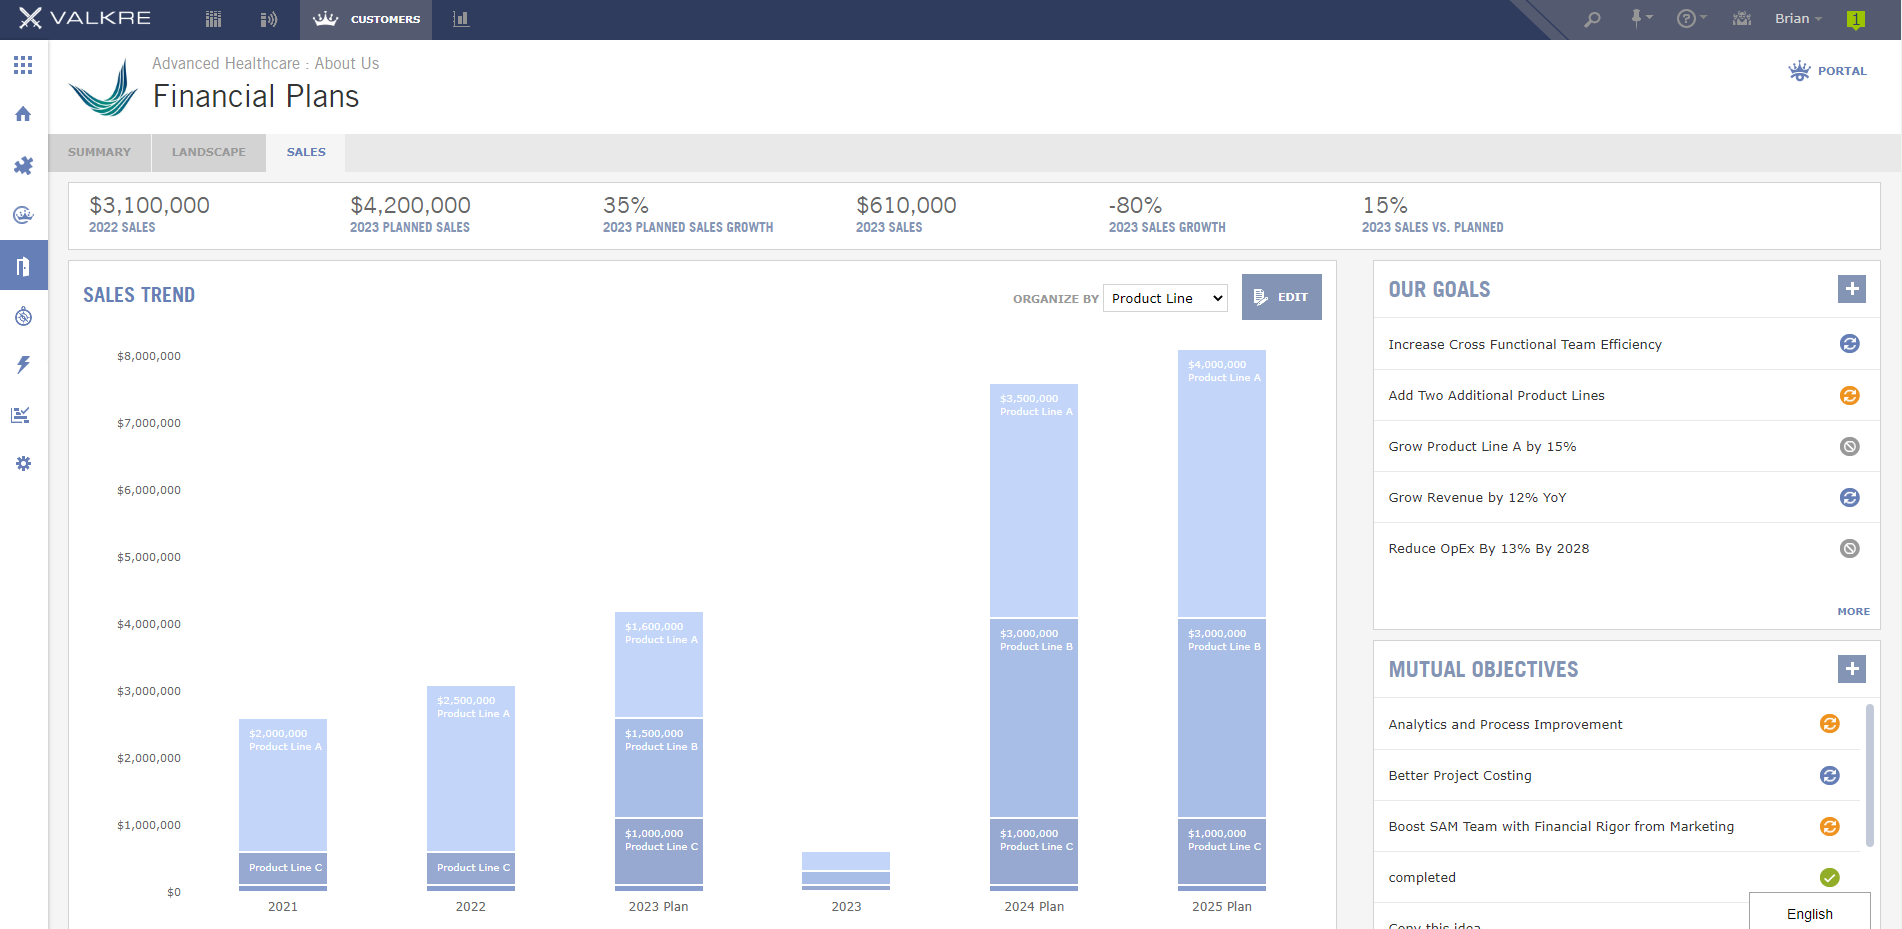Switch to the Summary tab
Viewport: 1902px width, 929px height.
(99, 153)
